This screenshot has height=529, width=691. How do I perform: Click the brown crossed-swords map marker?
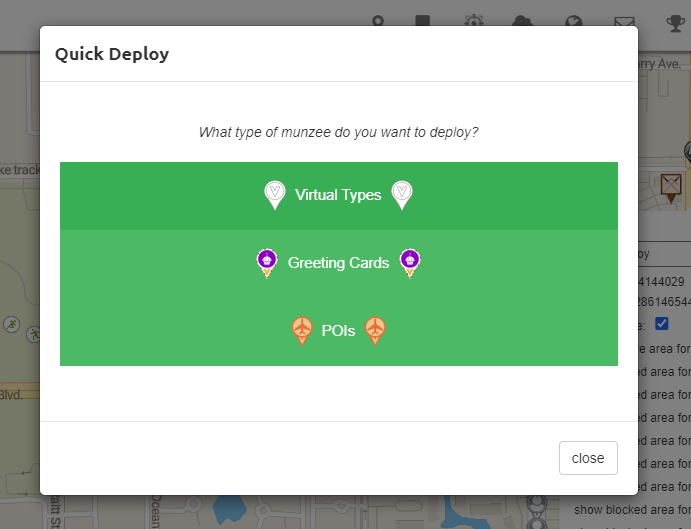pos(671,188)
